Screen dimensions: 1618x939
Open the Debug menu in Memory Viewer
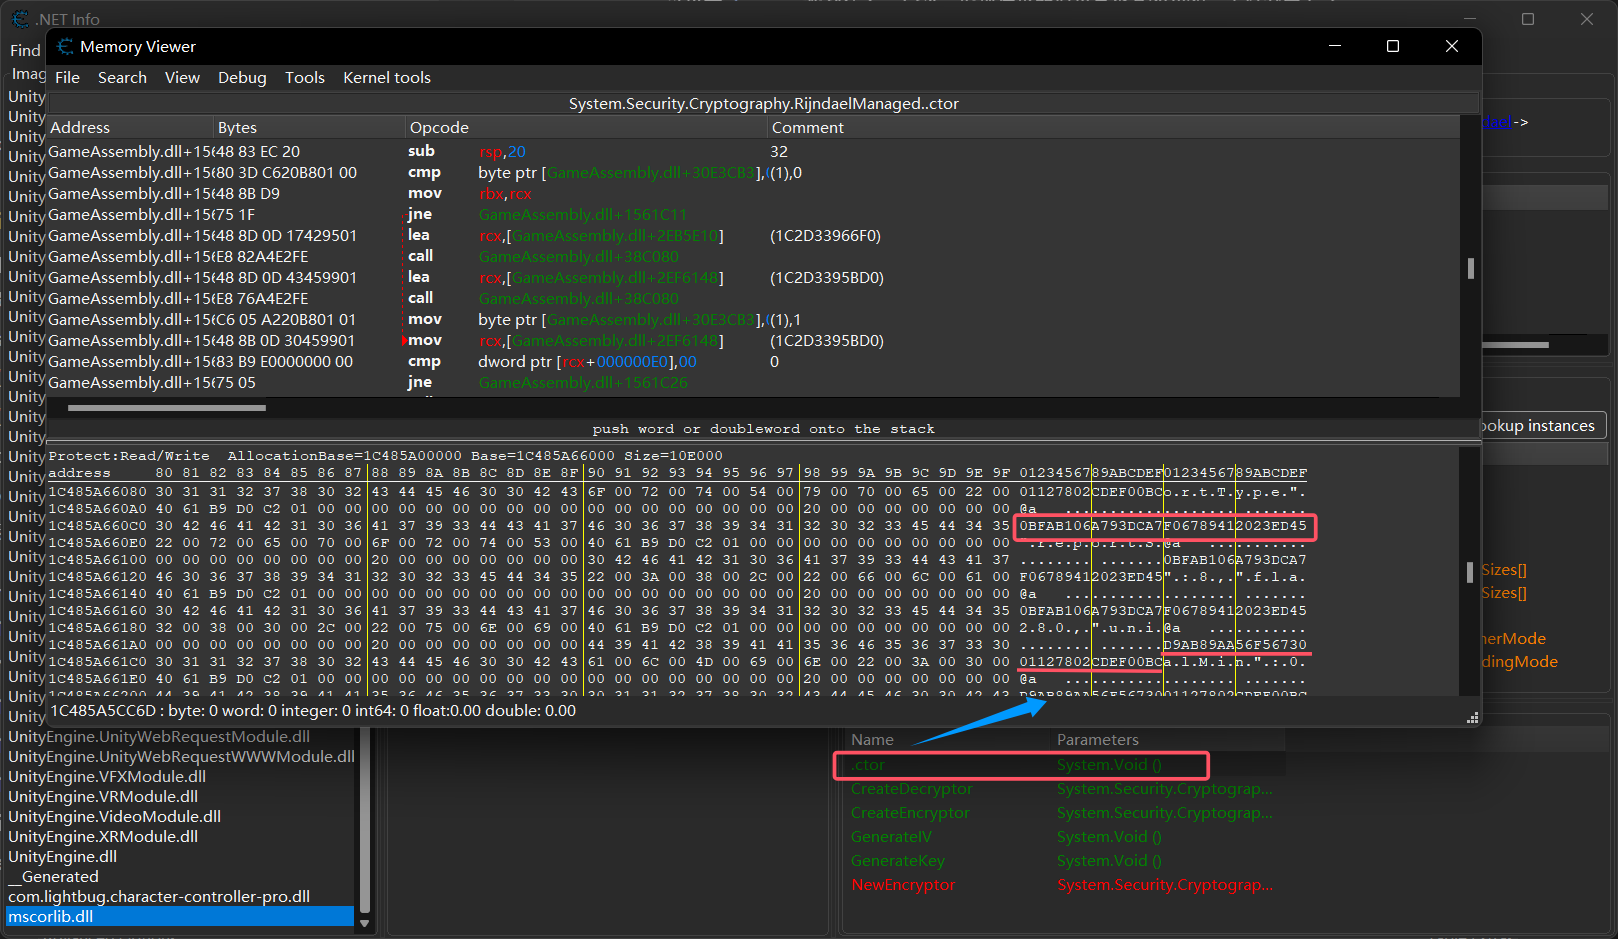(242, 78)
